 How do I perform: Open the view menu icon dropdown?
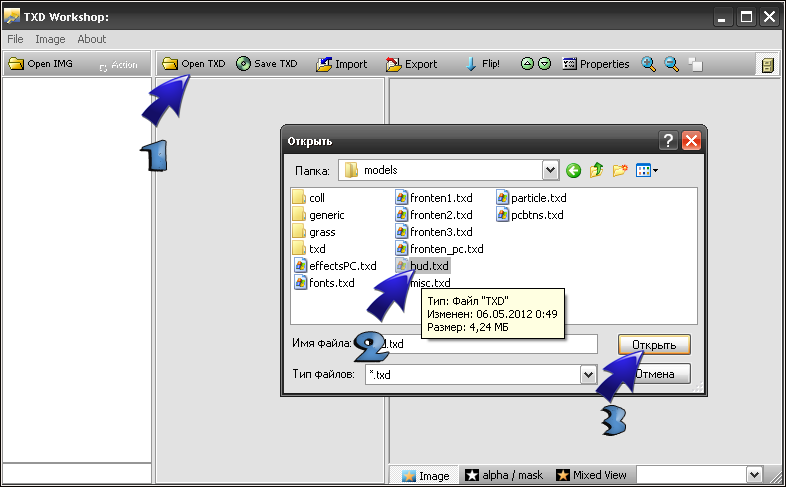[647, 170]
